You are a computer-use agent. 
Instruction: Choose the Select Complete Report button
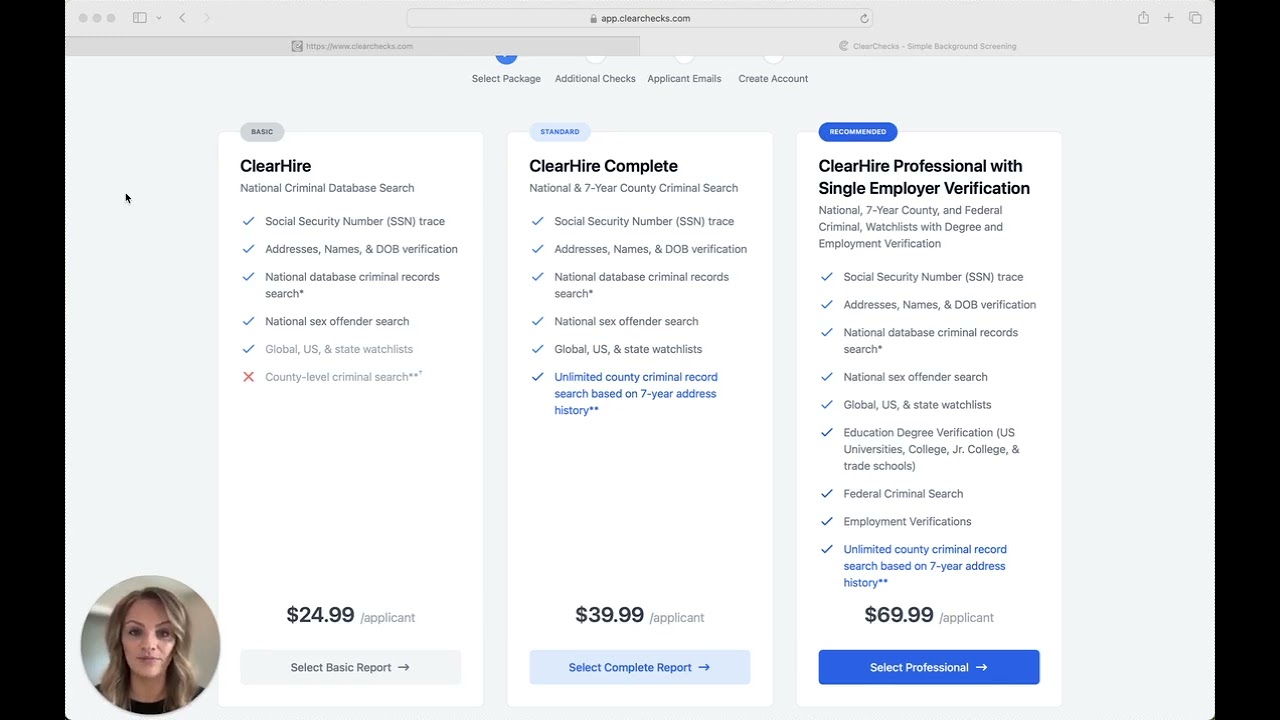(639, 667)
